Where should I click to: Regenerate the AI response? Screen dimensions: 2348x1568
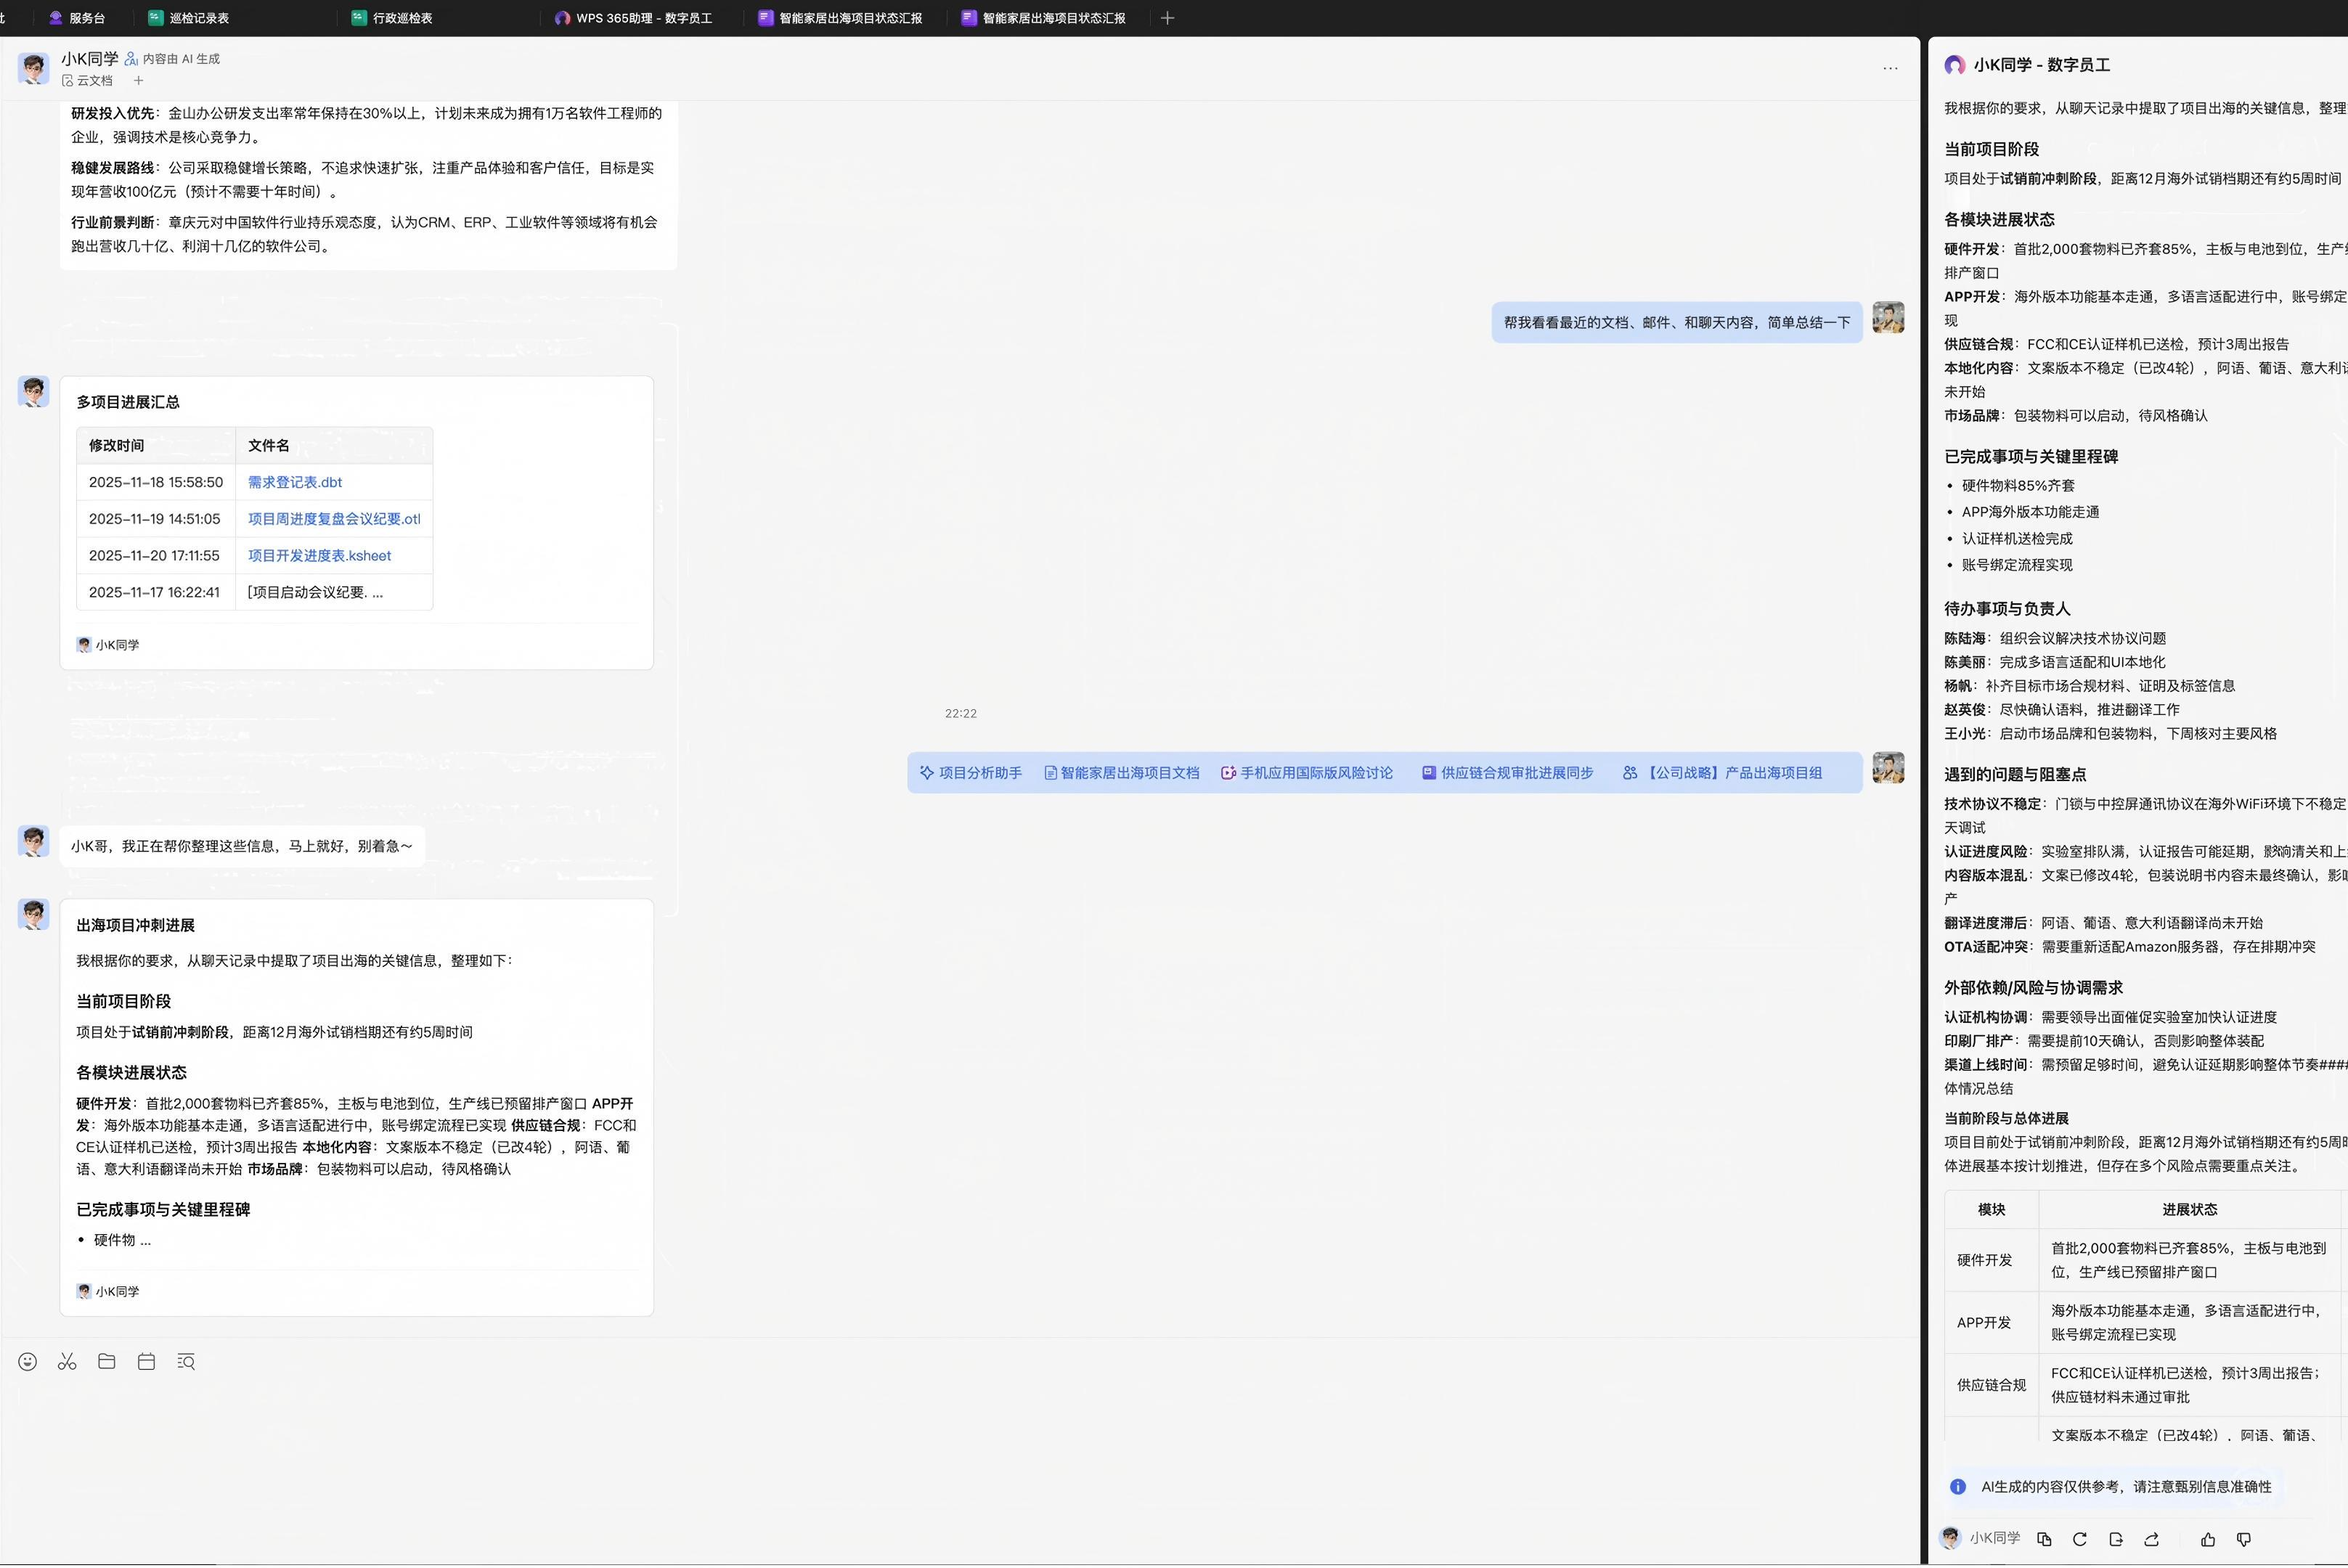tap(2080, 1540)
